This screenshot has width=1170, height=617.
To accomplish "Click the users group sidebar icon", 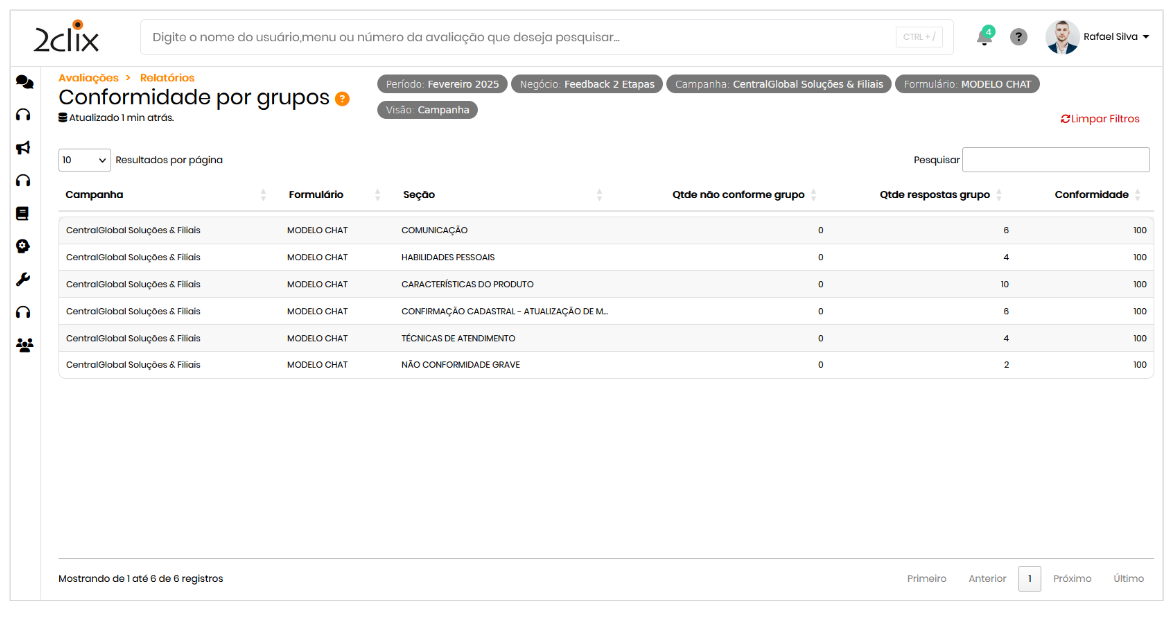I will coord(24,345).
